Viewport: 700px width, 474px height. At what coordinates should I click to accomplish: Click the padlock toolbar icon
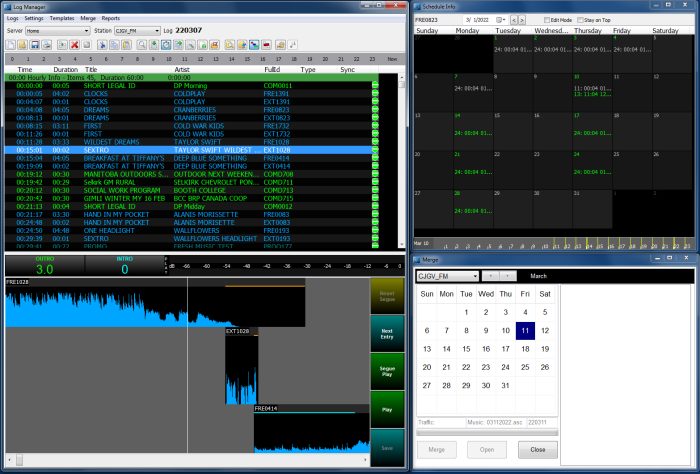click(203, 45)
